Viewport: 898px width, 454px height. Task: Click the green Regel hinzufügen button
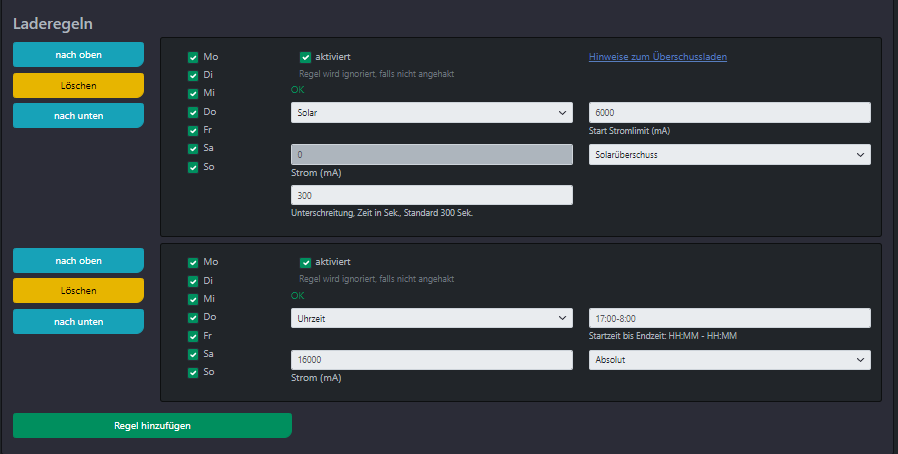pos(152,425)
